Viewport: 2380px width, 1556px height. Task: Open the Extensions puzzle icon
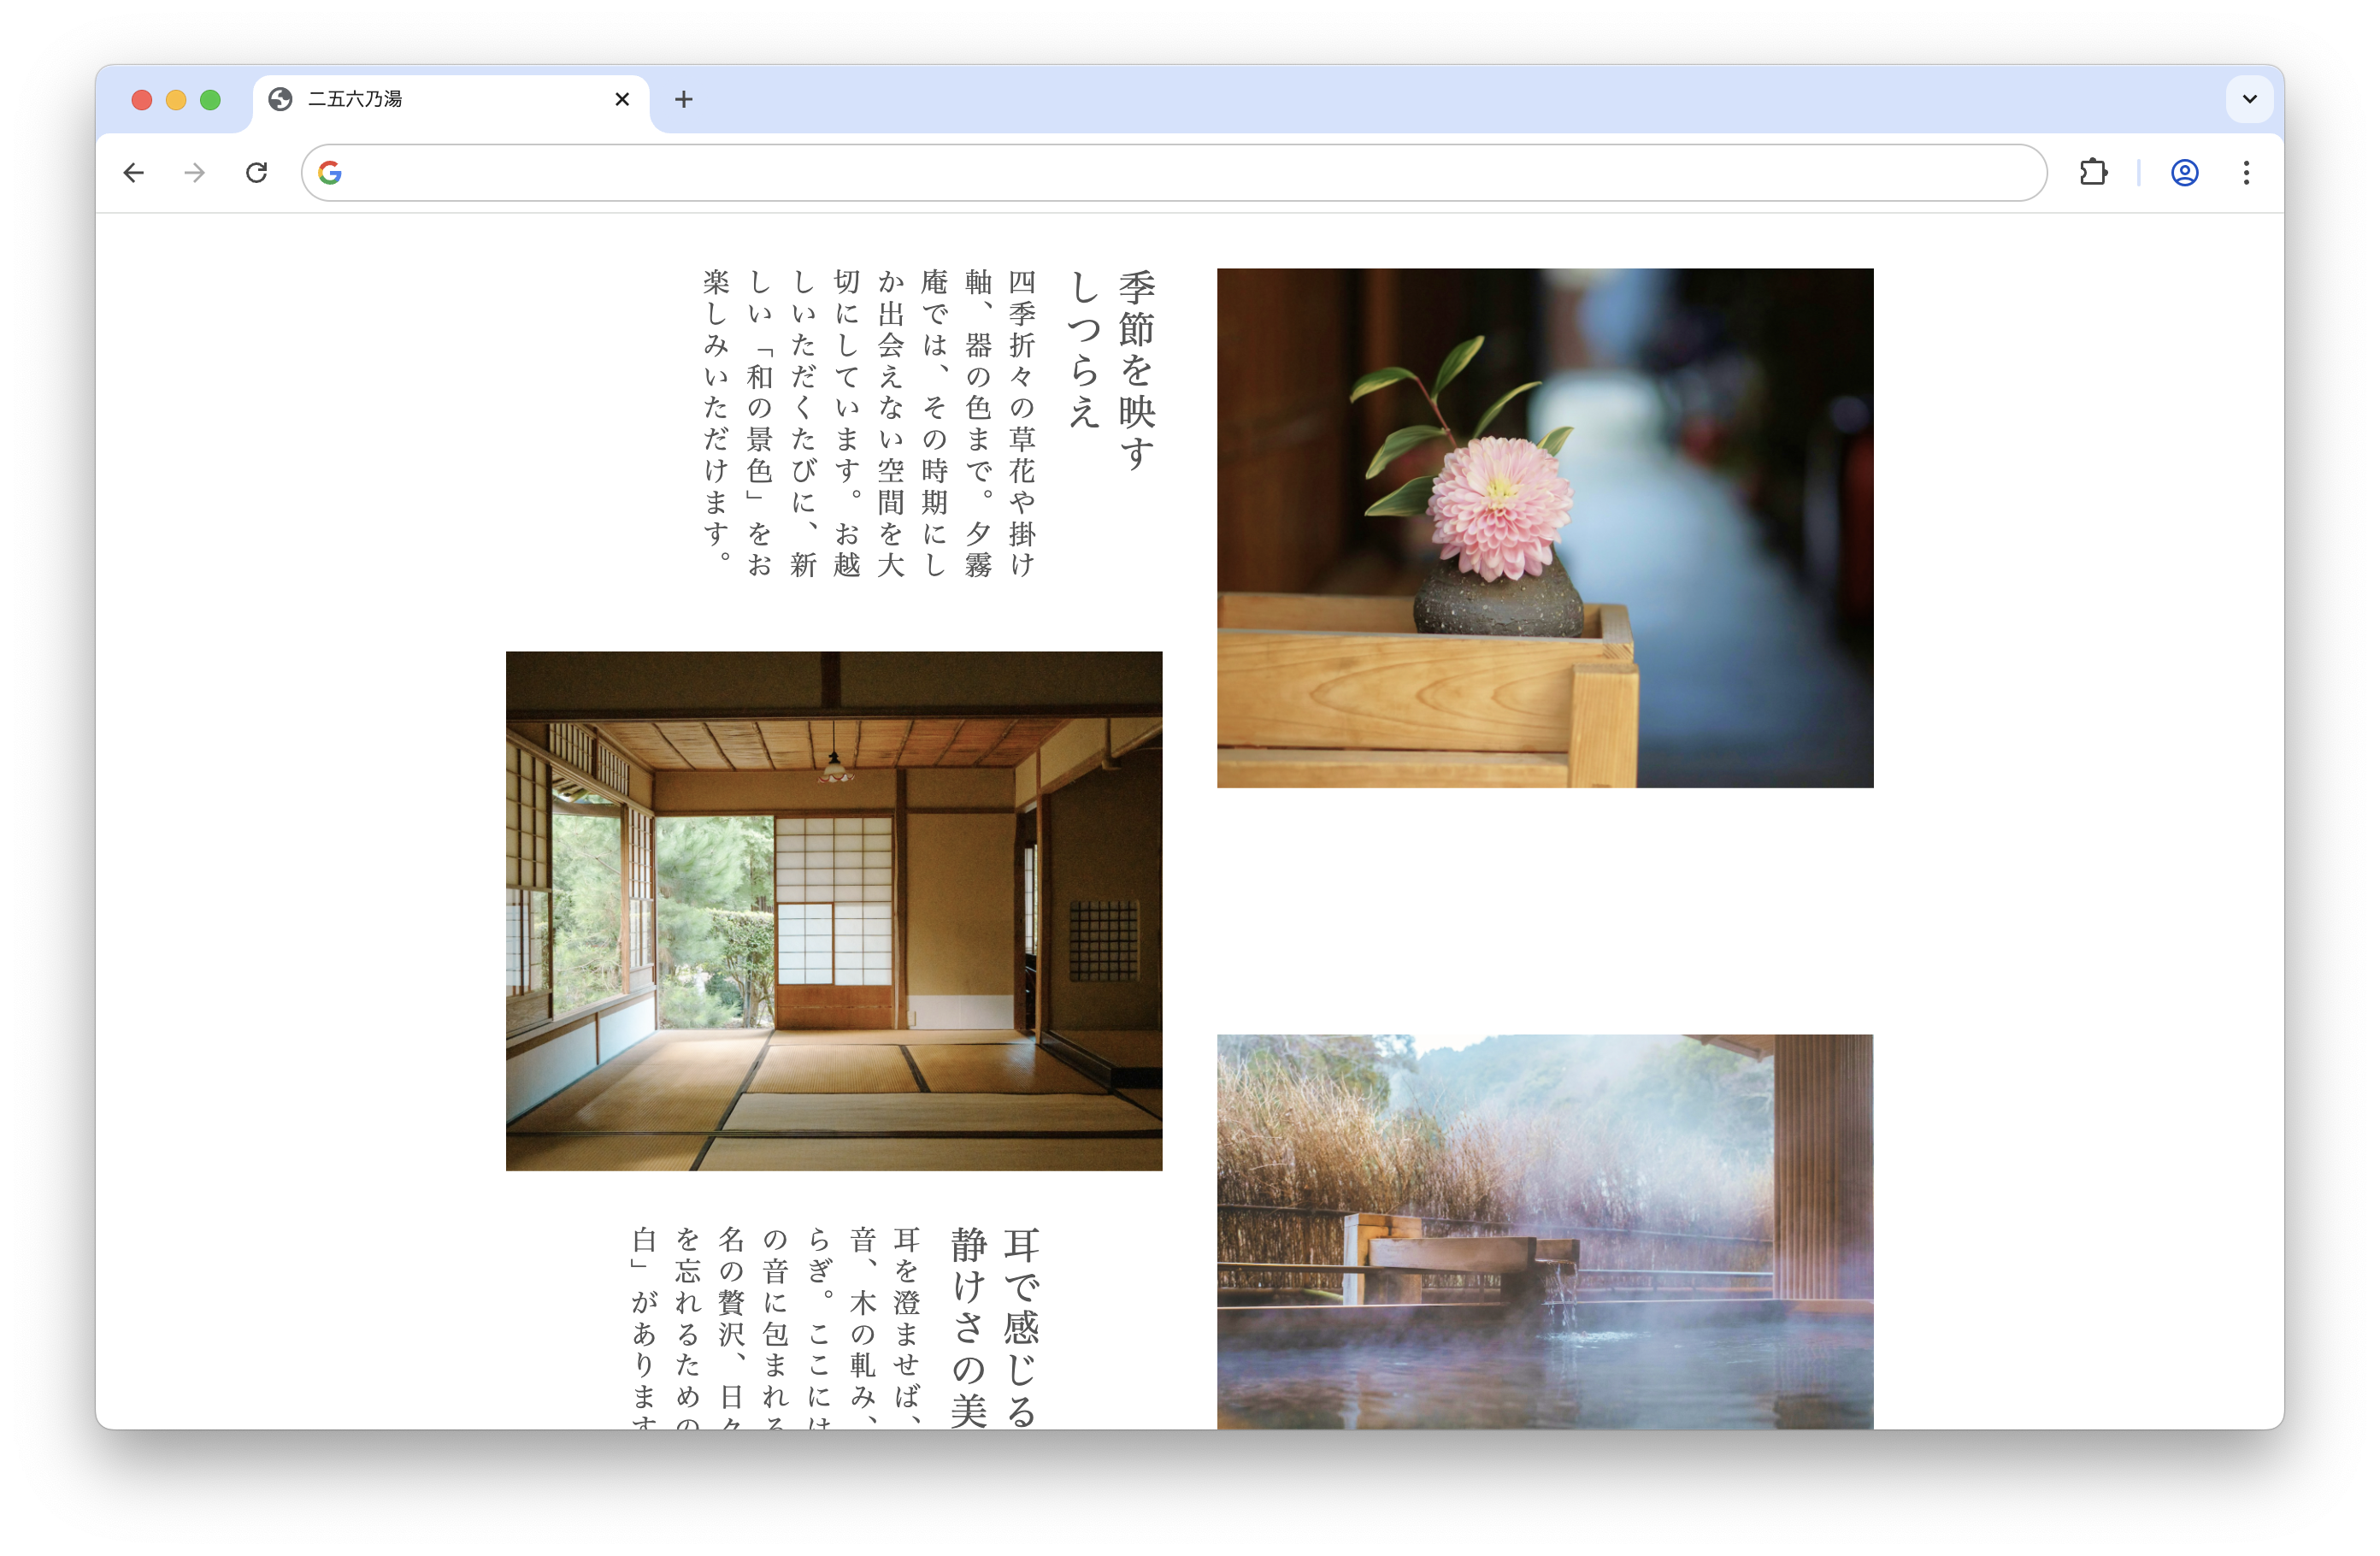pos(2093,173)
